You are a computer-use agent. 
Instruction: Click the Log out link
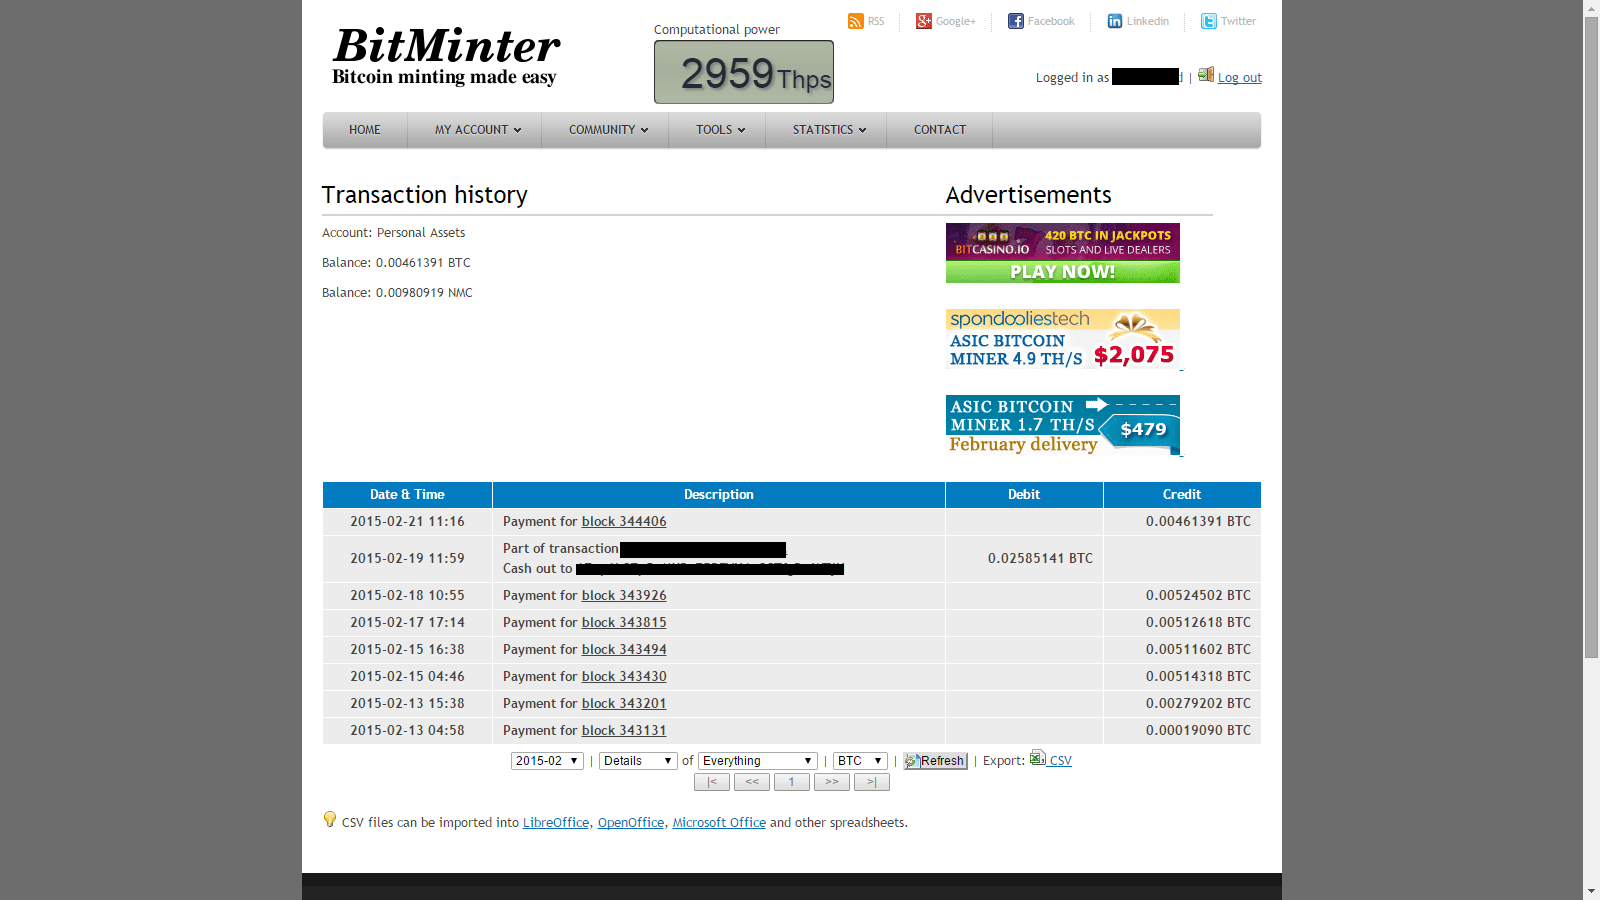tap(1240, 78)
